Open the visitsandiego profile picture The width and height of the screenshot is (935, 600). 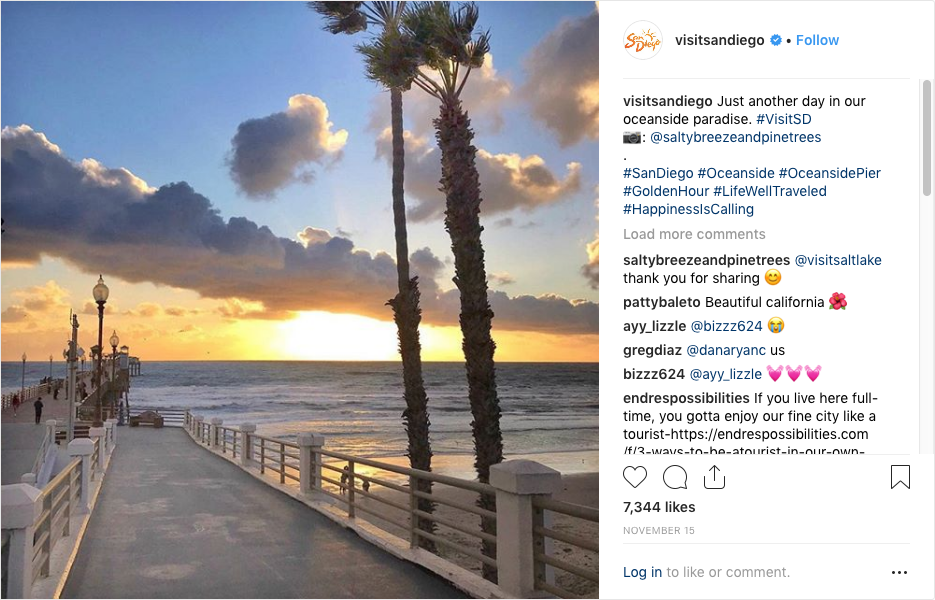[x=642, y=41]
